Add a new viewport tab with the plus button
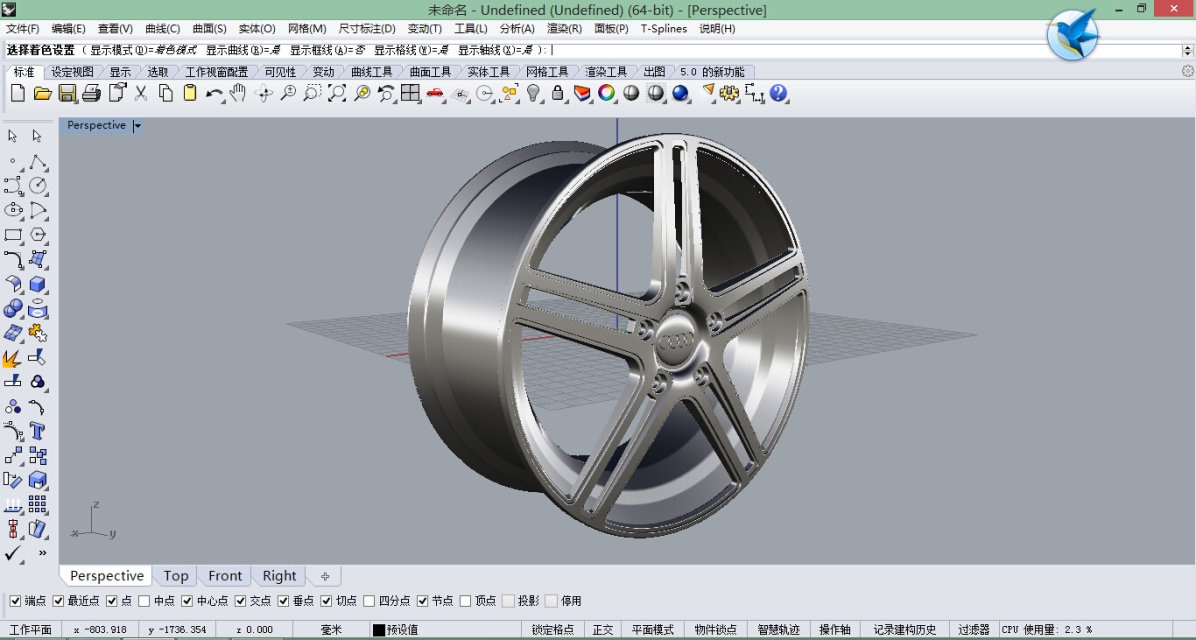The image size is (1196, 640). [325, 576]
